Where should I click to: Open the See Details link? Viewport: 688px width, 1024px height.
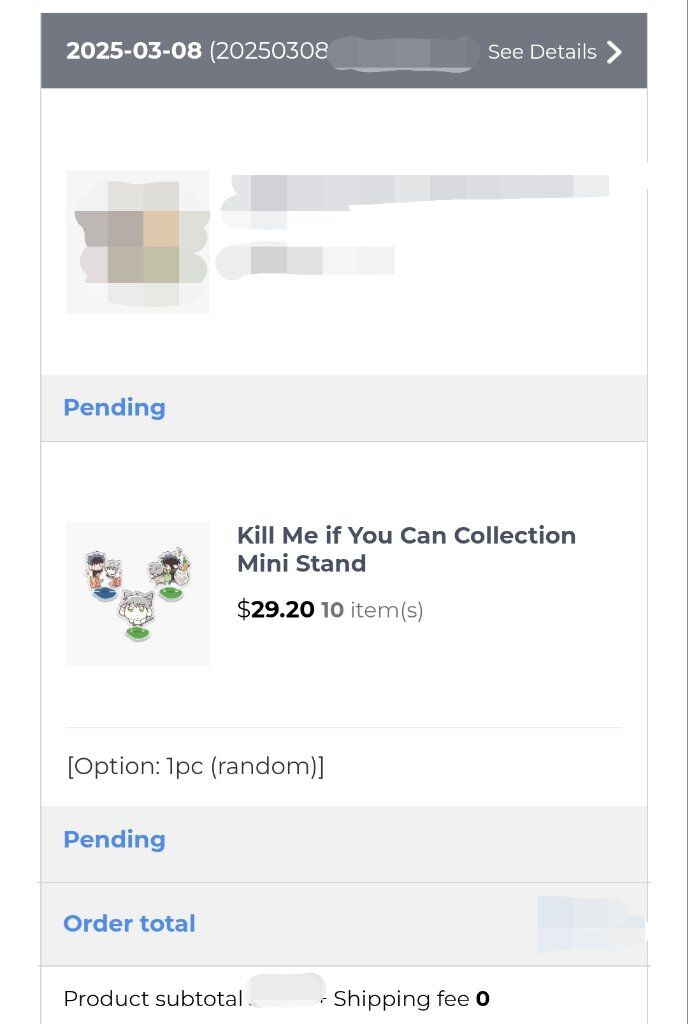point(542,52)
